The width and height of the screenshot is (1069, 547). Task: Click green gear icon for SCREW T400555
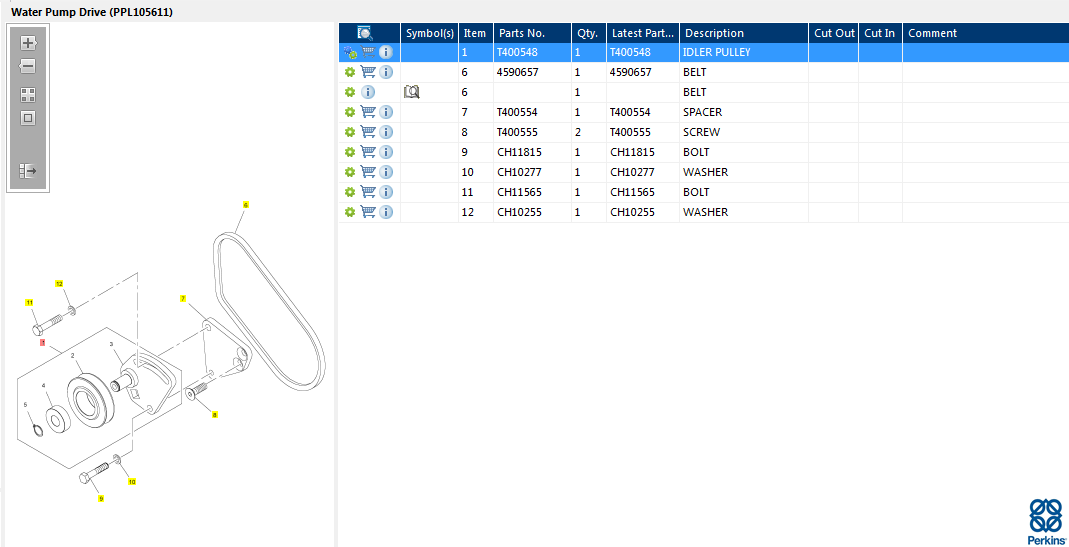pos(350,132)
